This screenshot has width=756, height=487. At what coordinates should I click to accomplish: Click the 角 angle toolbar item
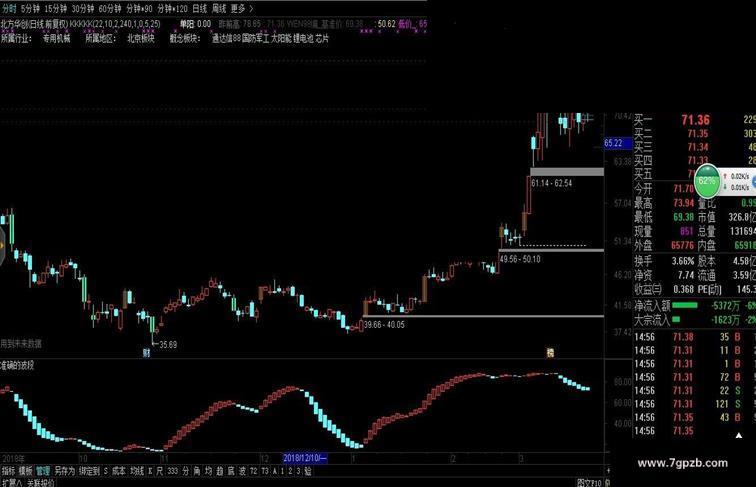click(x=197, y=471)
